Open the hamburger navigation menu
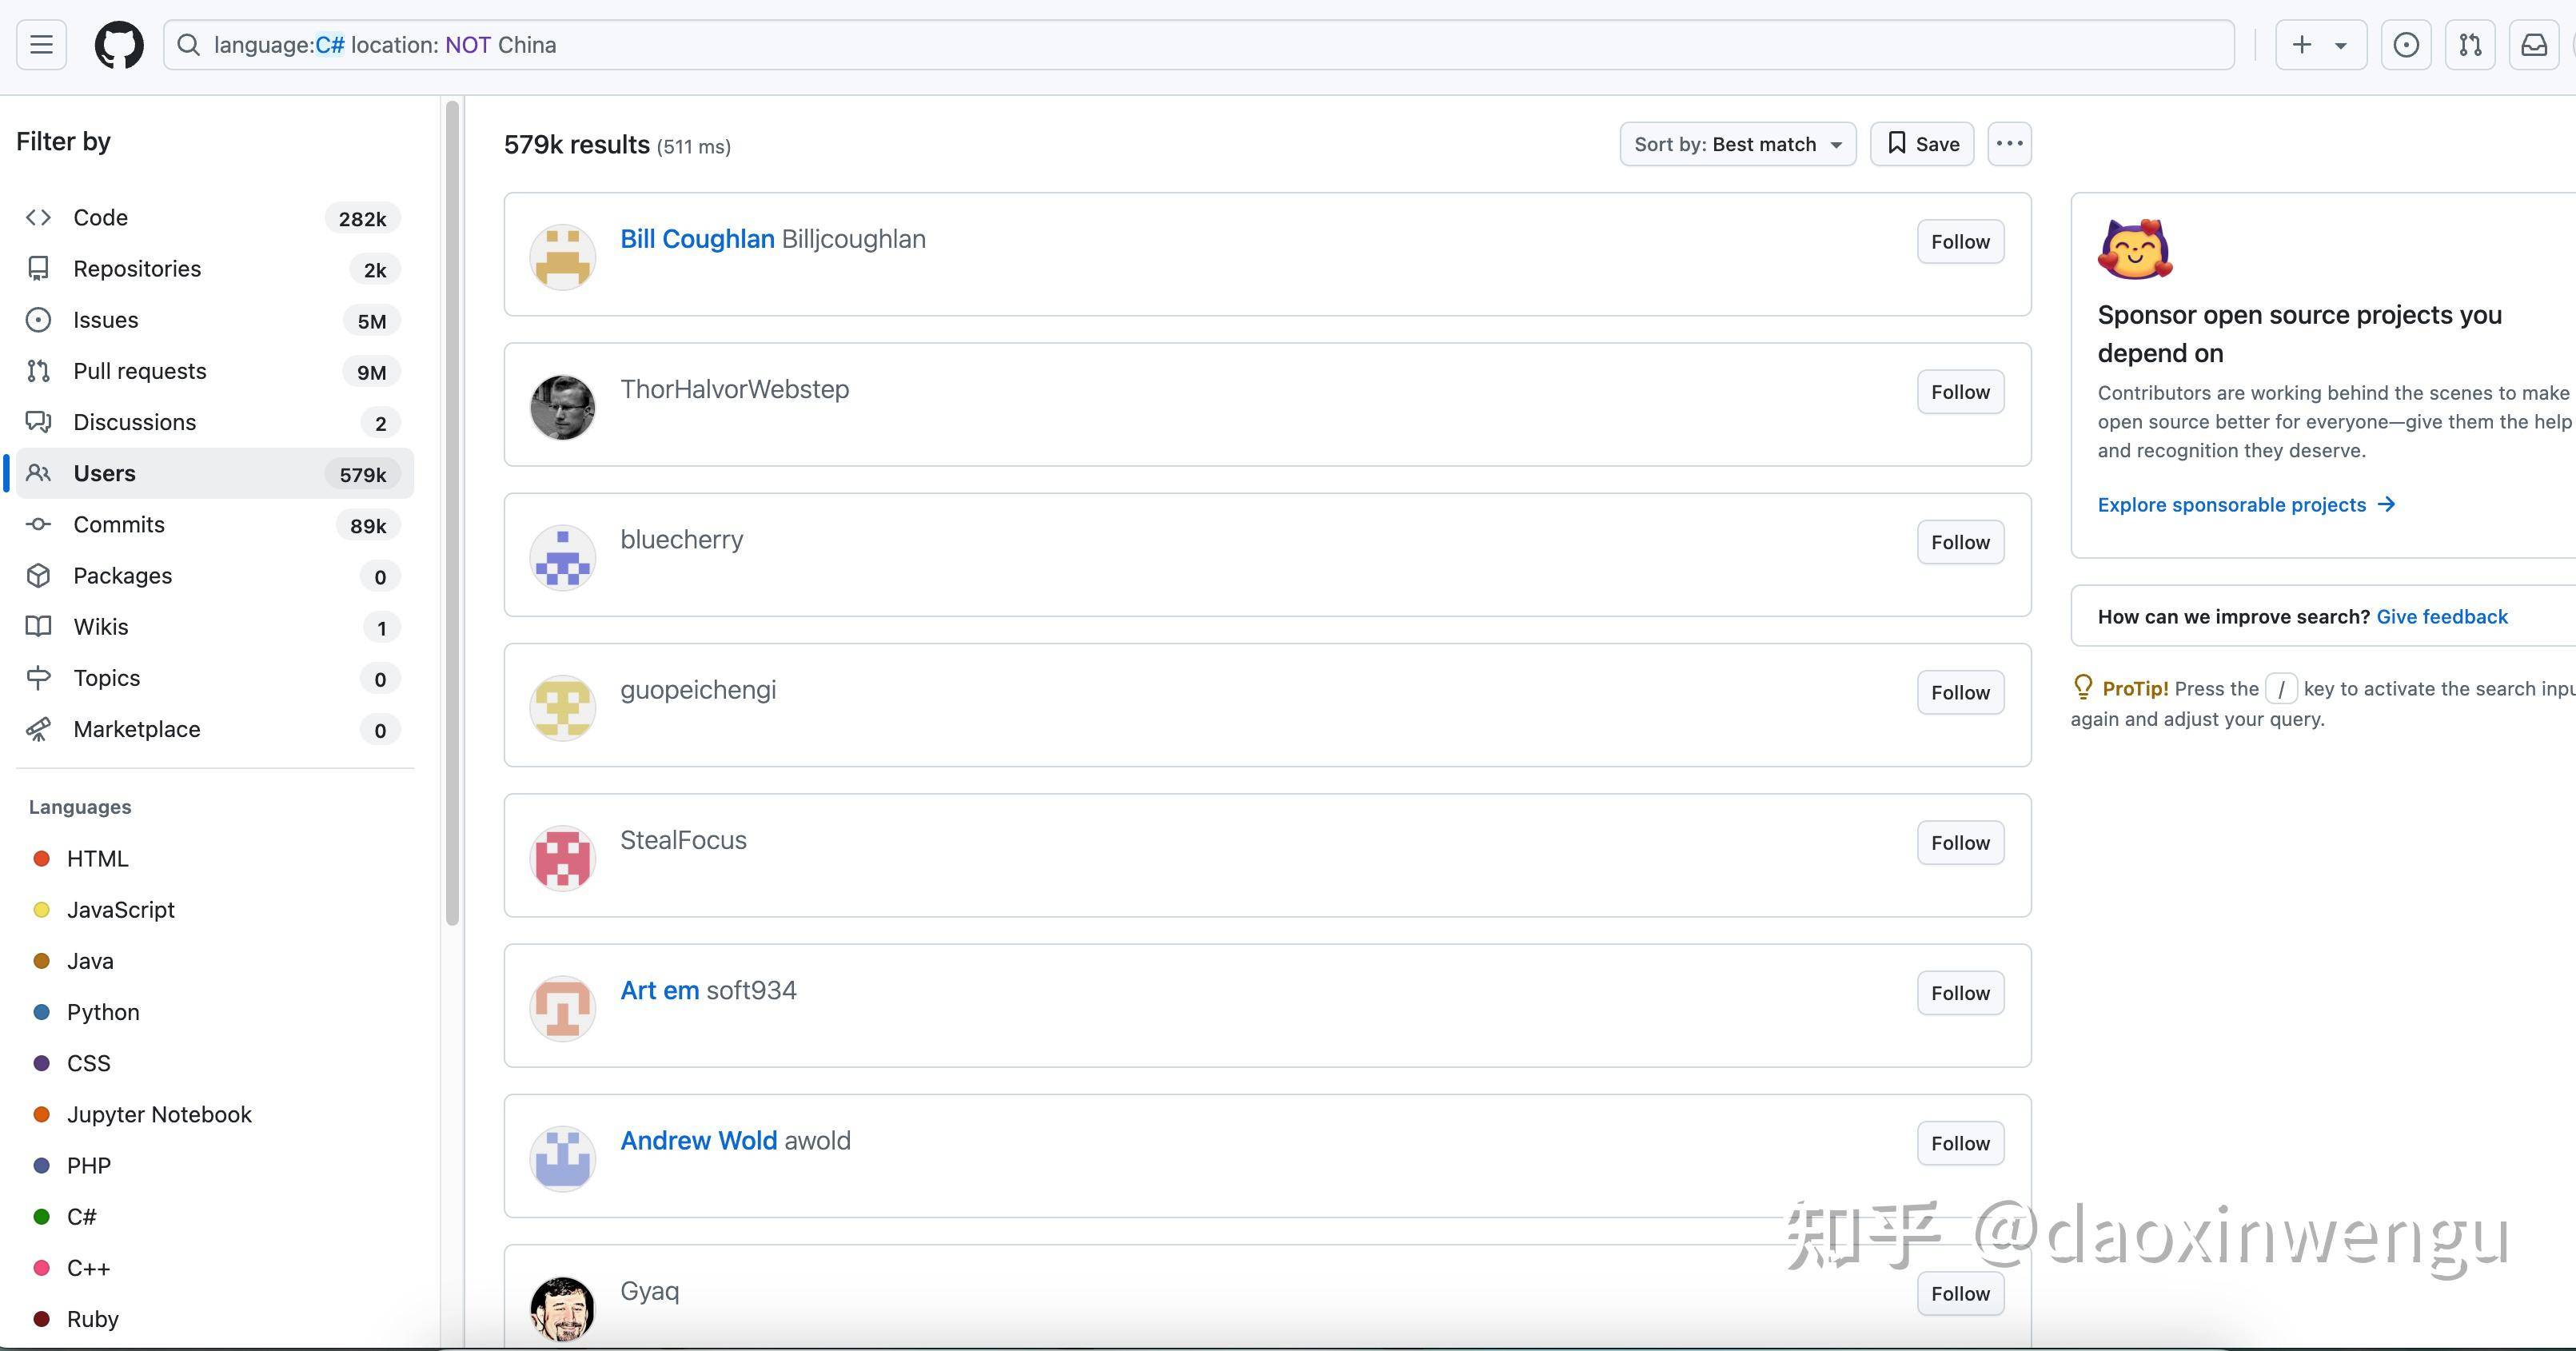Viewport: 2576px width, 1351px height. 41,45
